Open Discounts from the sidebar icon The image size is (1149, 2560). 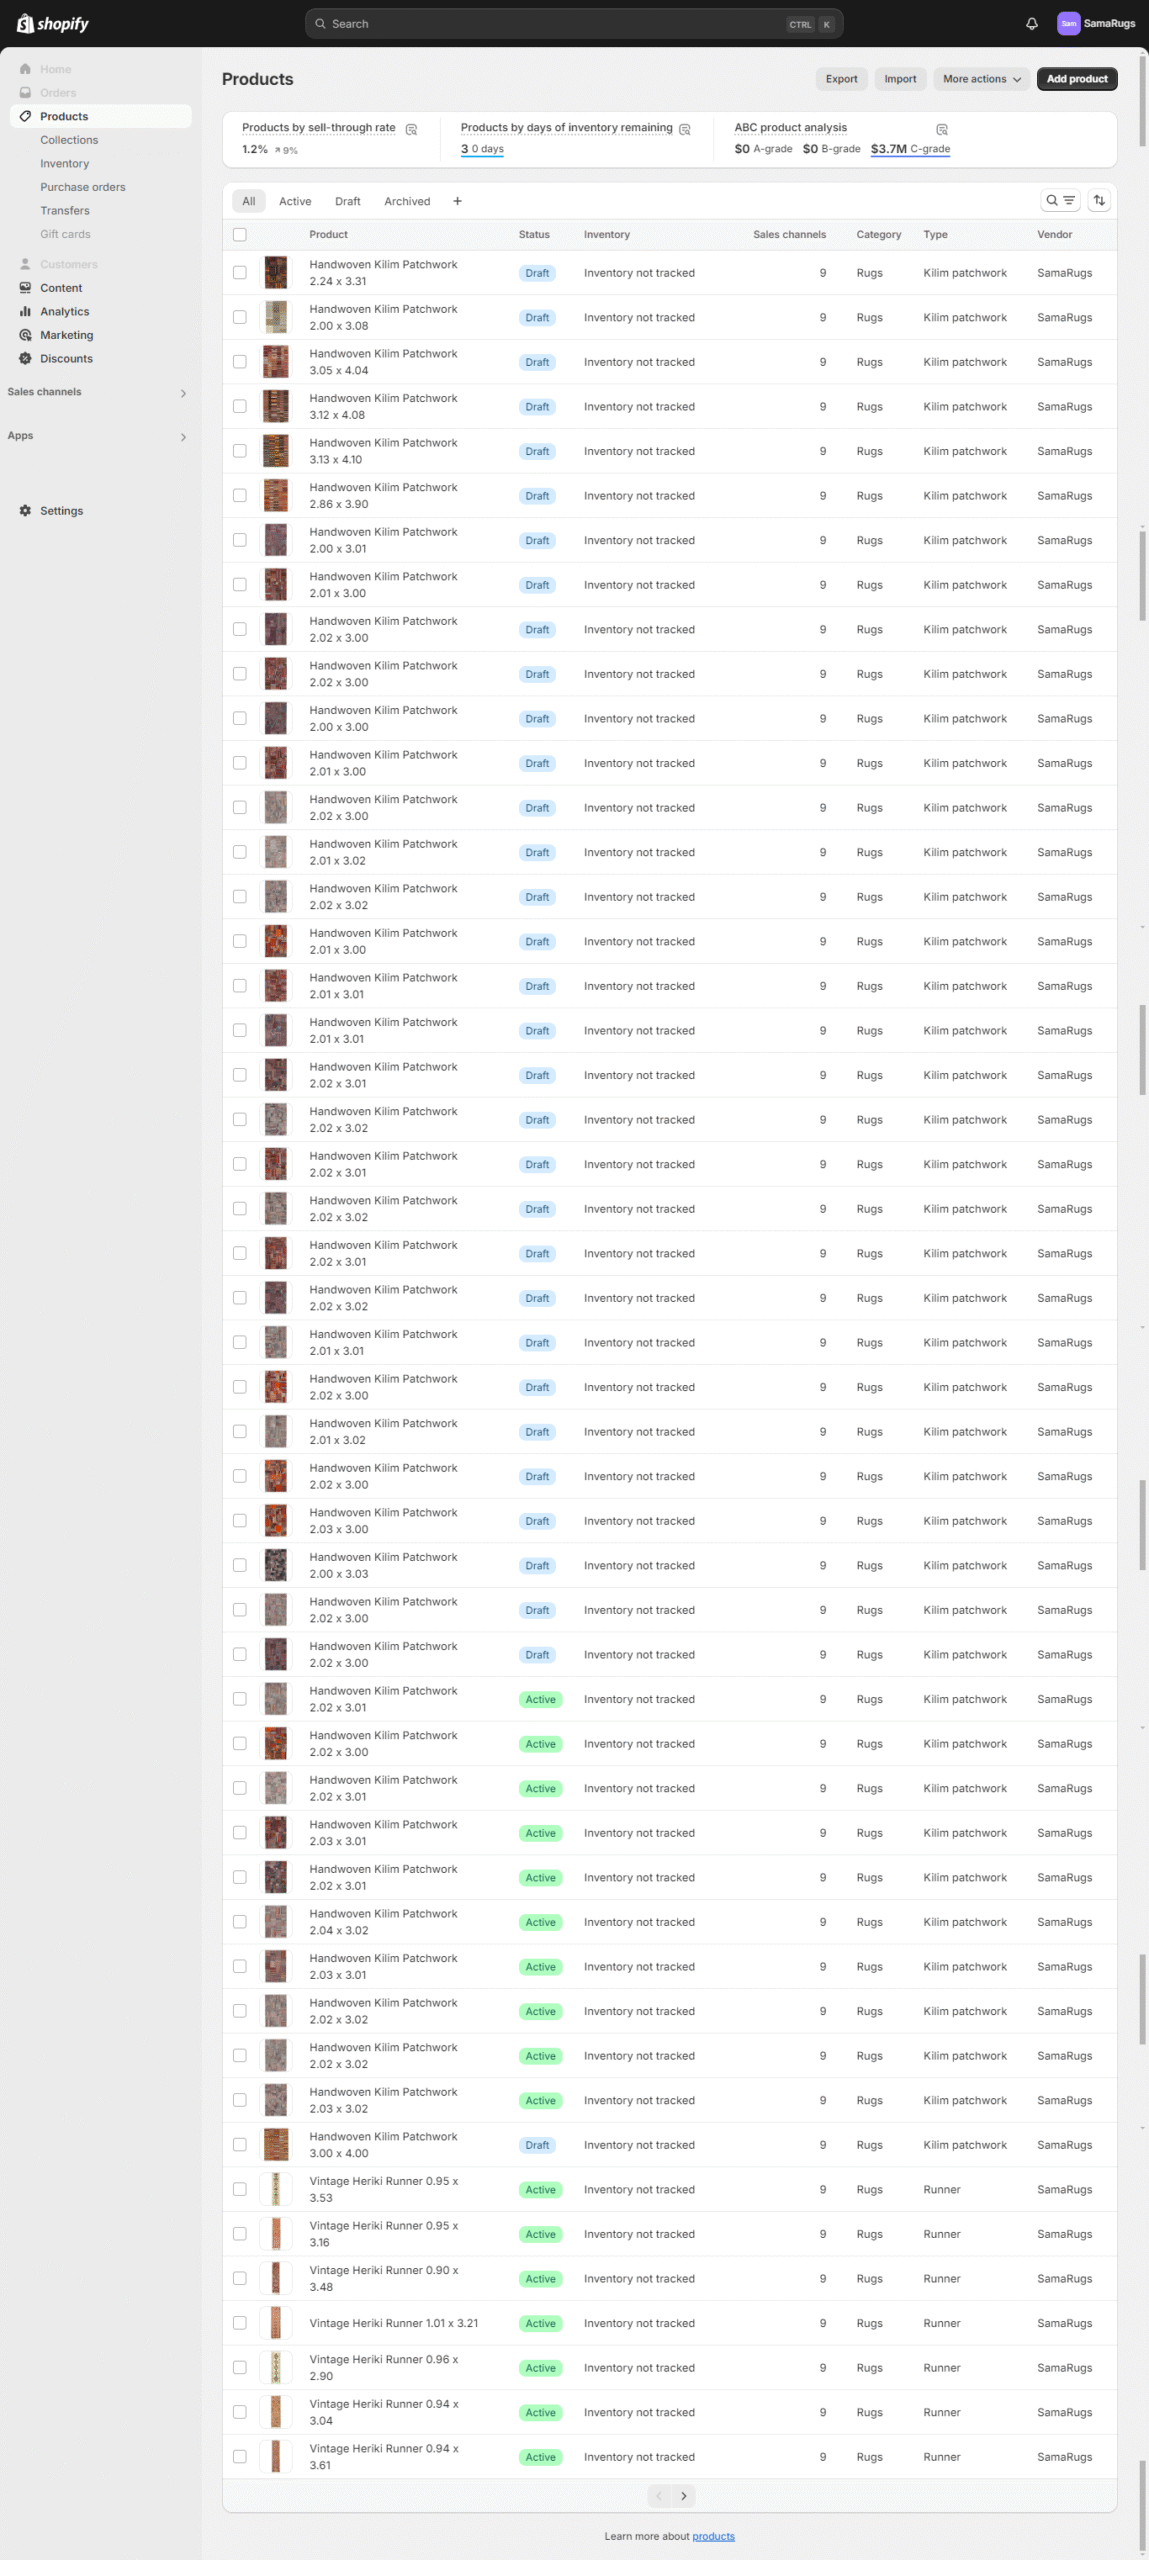pos(25,359)
